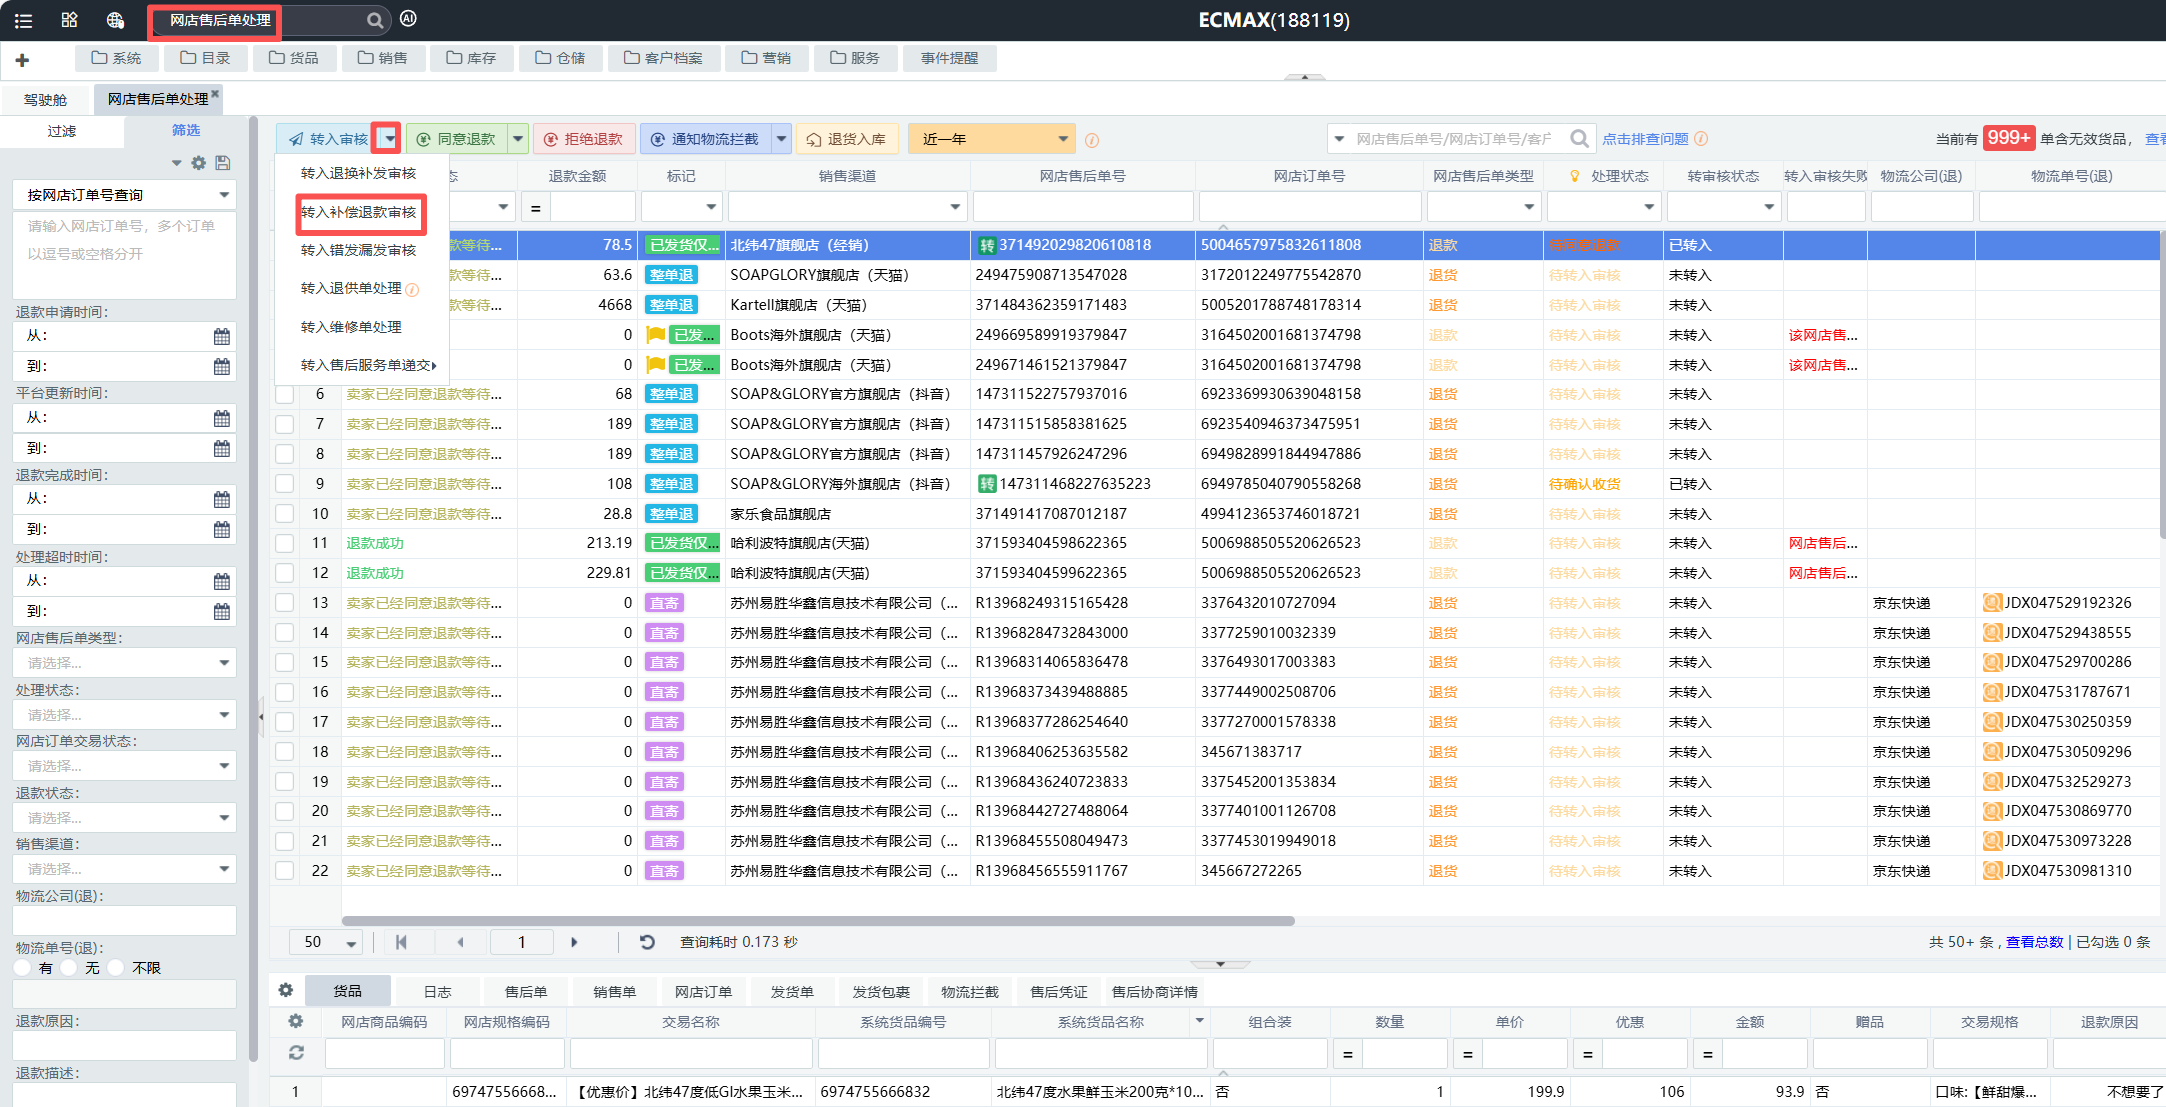Viewport: 2166px width, 1107px height.
Task: Select 转入错发漏发审核 menu item
Action: tap(359, 250)
